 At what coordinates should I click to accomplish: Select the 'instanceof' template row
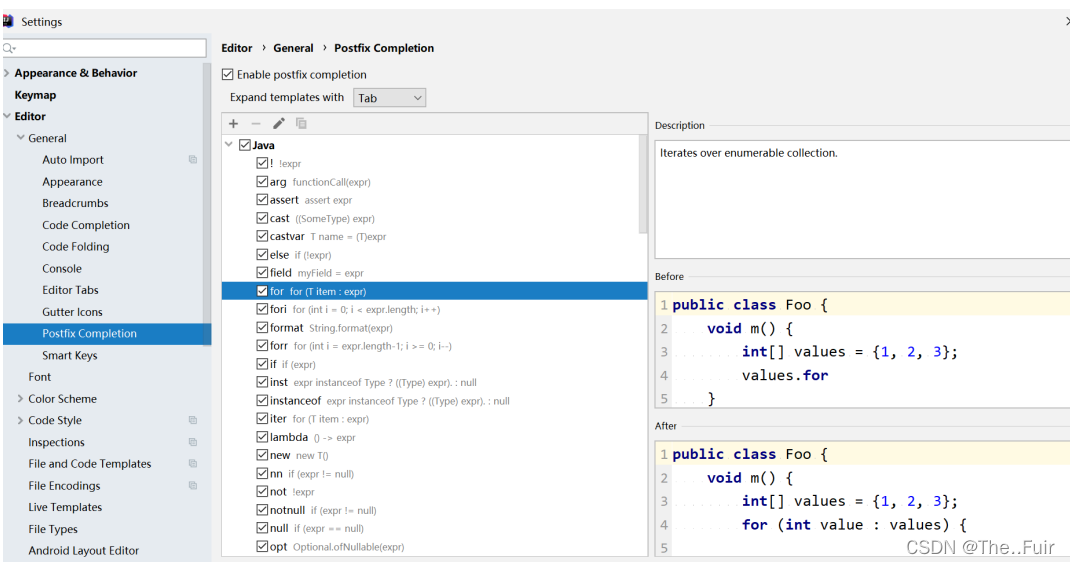tap(435, 401)
